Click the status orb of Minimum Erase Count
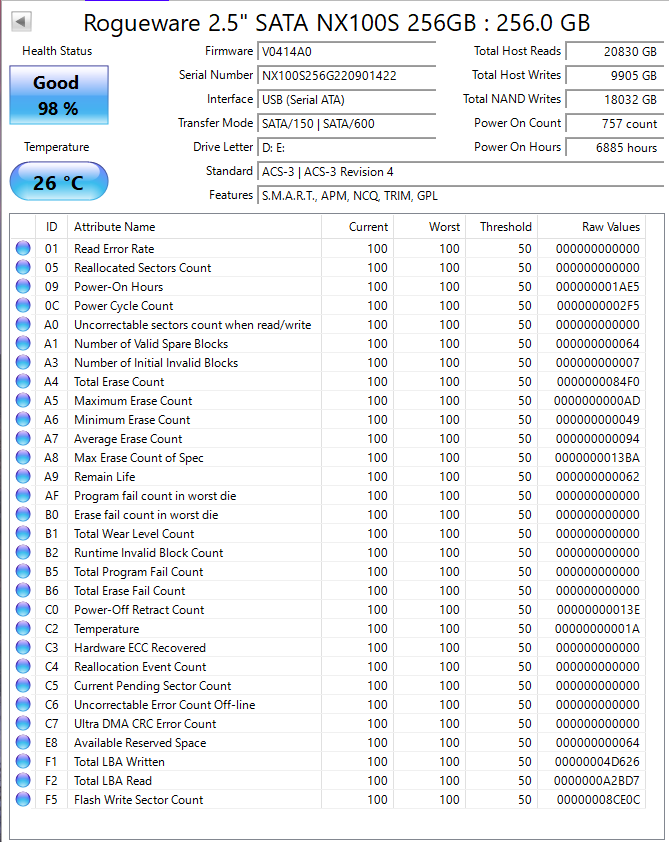The image size is (669, 842). [23, 419]
